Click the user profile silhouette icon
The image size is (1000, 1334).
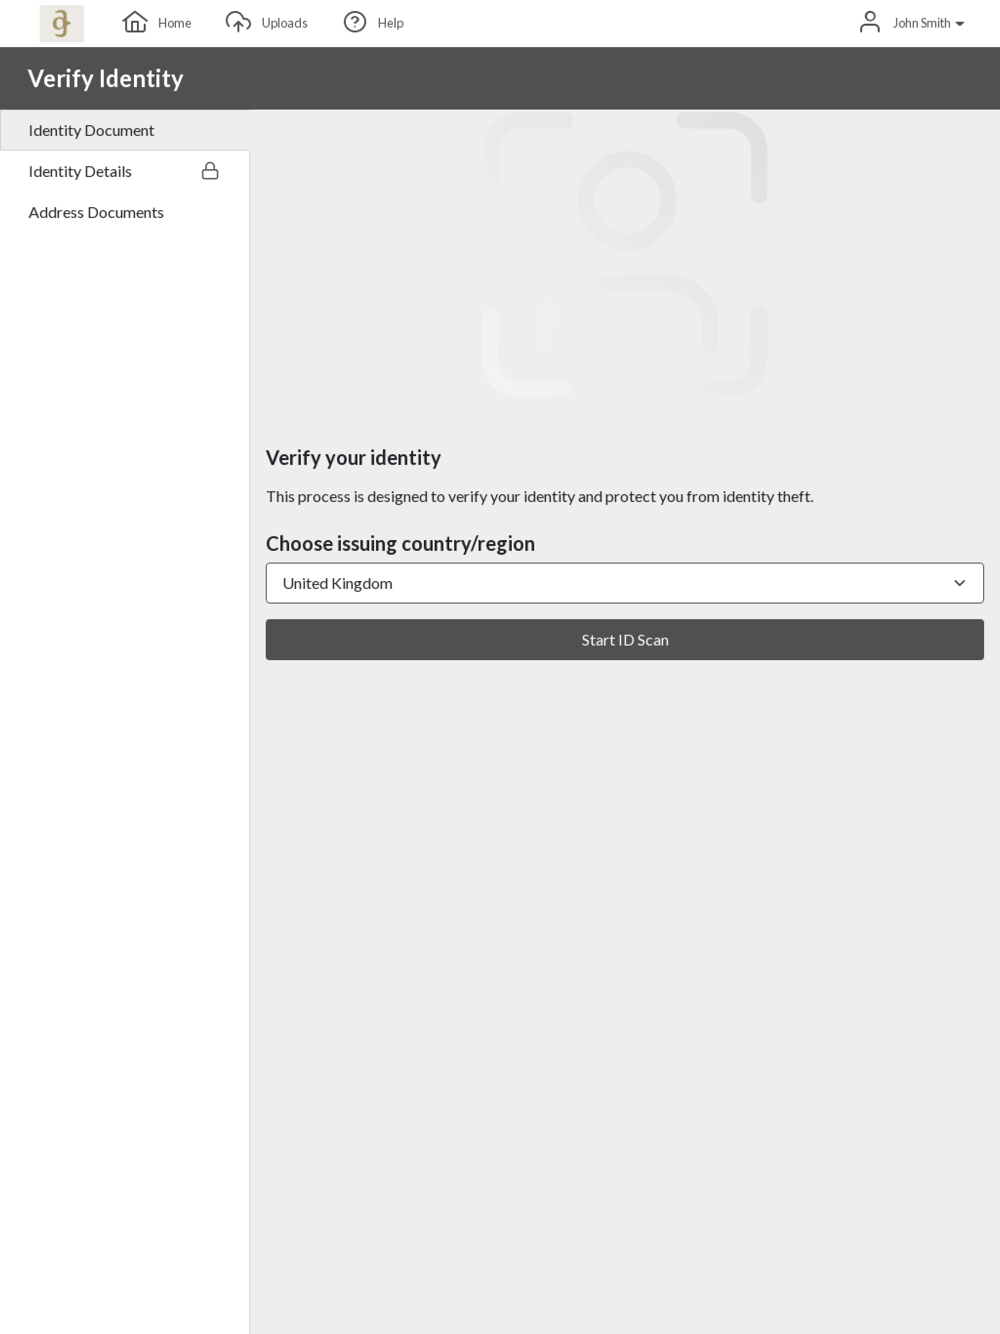tap(870, 22)
